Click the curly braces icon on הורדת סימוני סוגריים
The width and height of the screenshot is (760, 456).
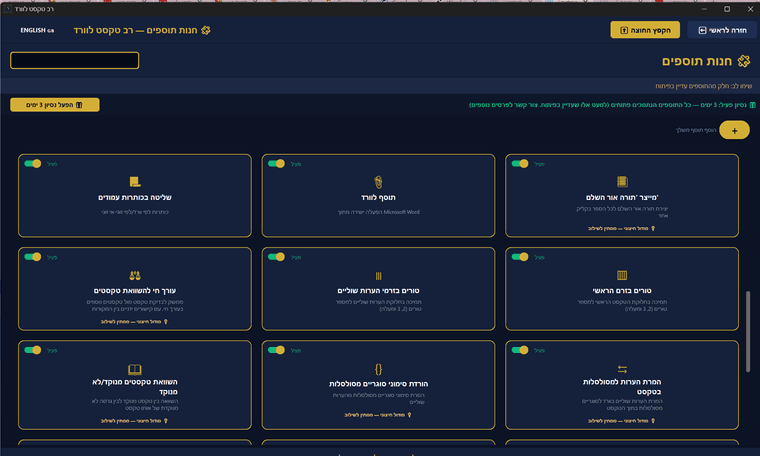pos(378,369)
